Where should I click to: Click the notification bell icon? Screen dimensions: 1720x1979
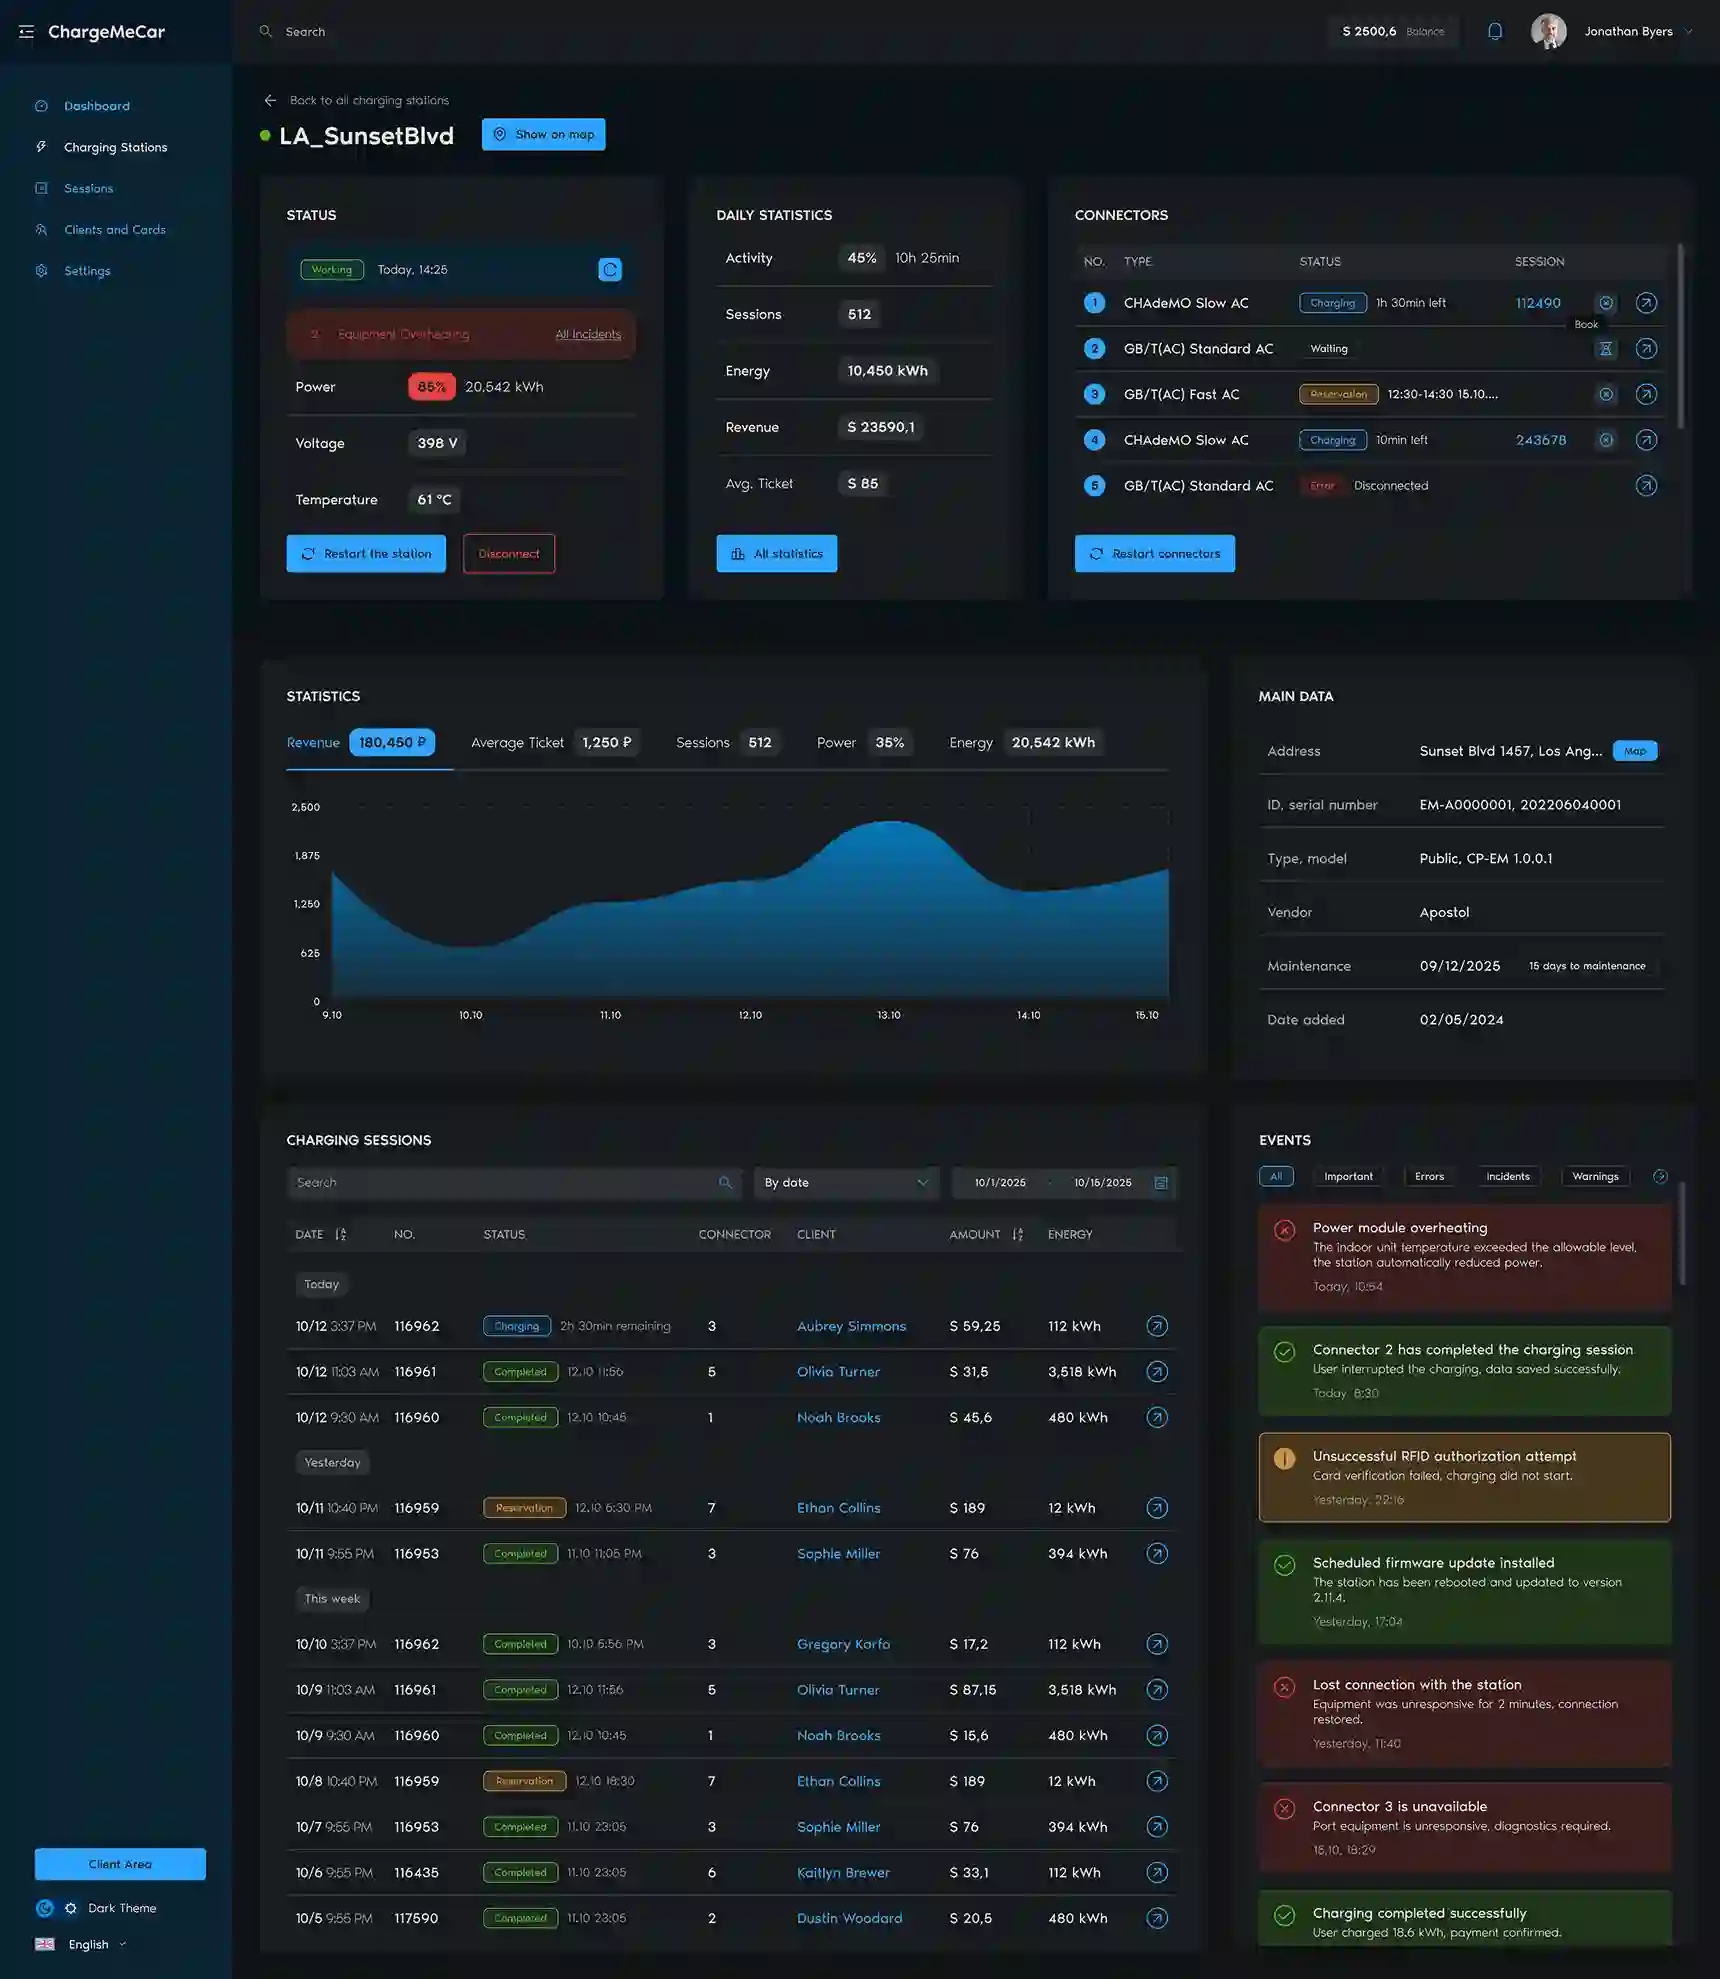pos(1495,31)
